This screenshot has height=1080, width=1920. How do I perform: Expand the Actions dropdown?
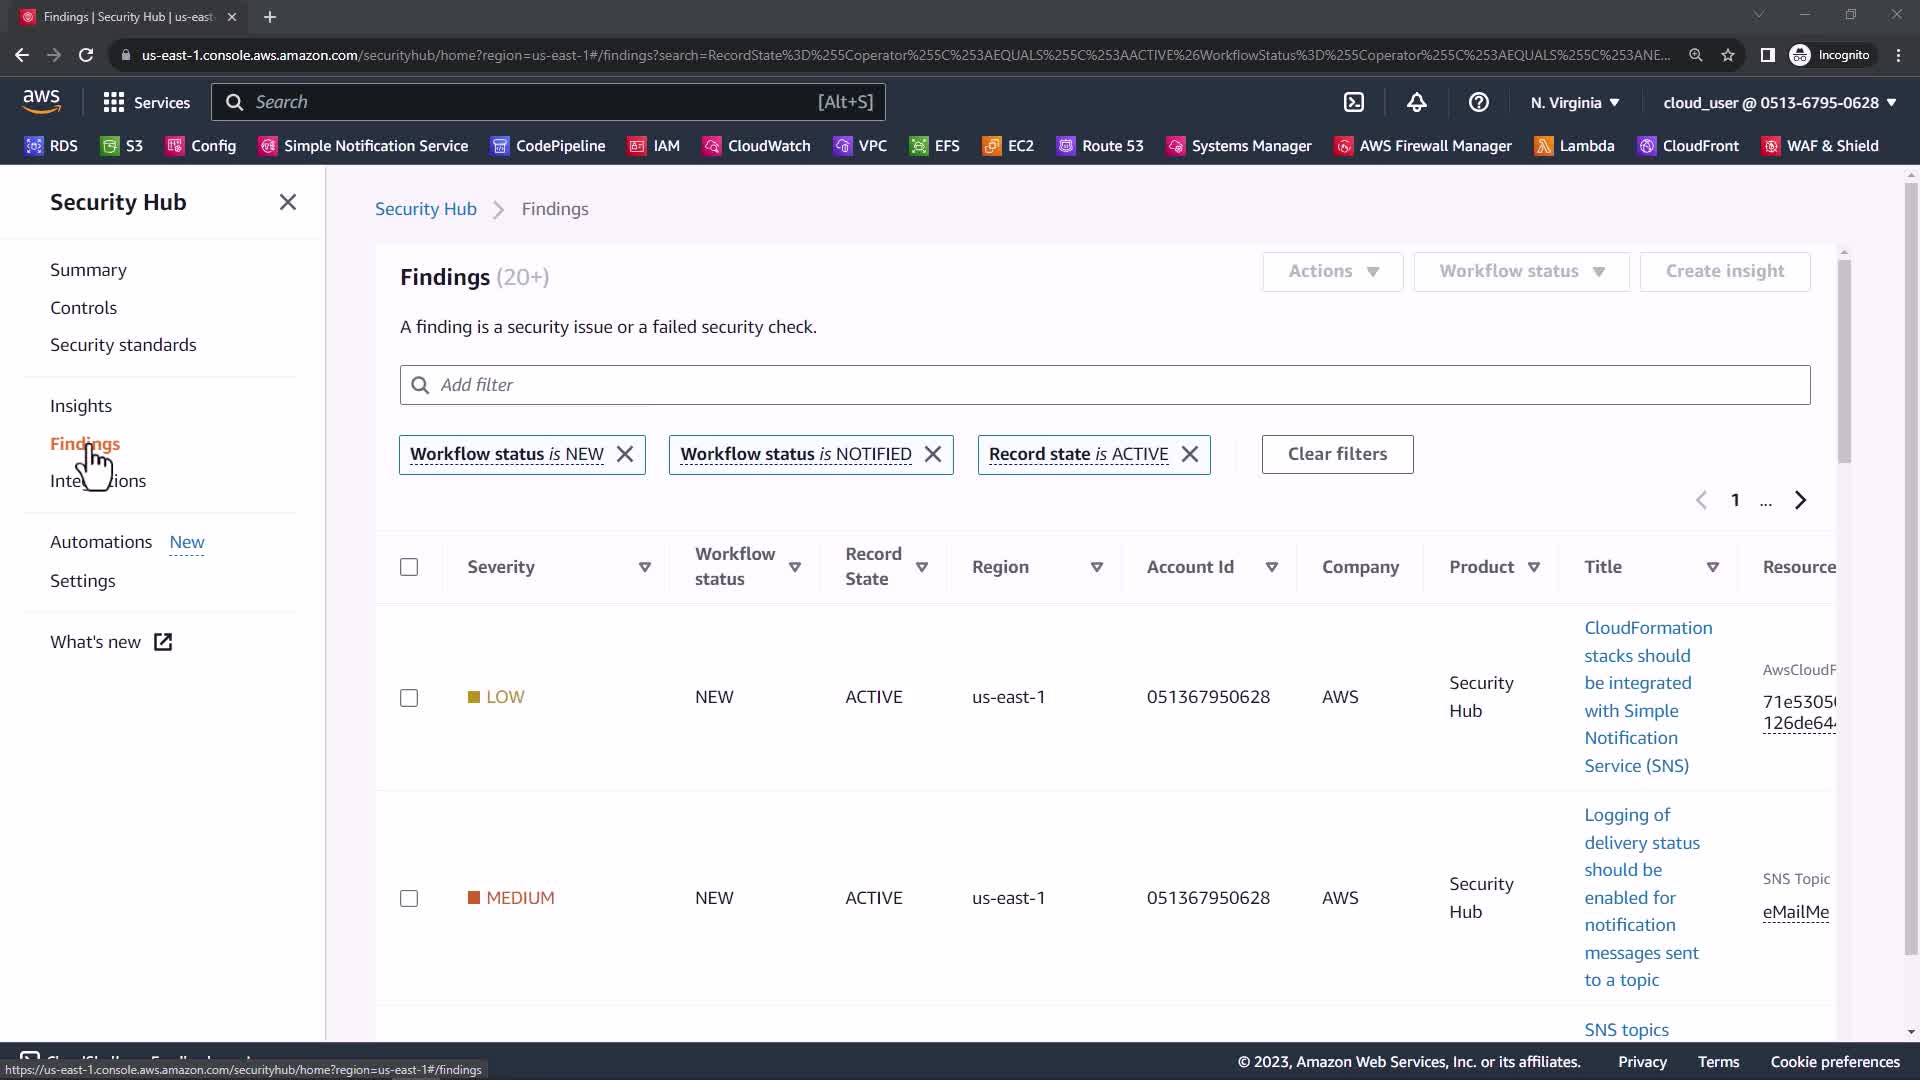tap(1332, 271)
